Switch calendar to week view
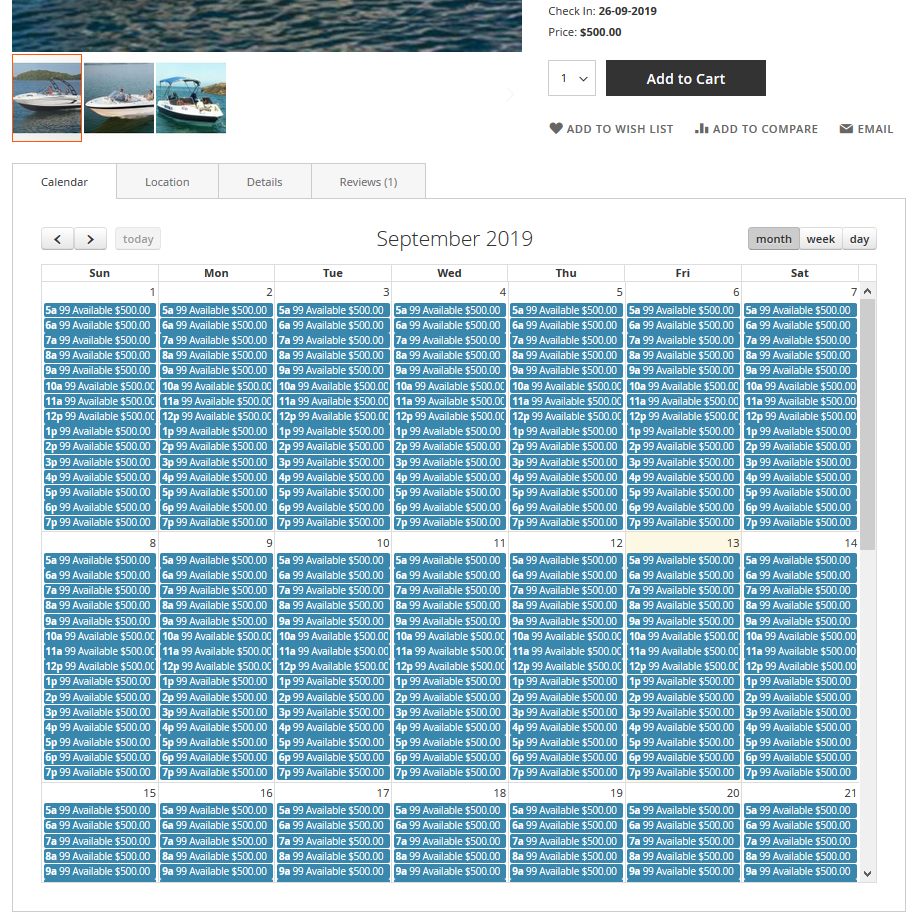This screenshot has height=920, width=920. 821,239
